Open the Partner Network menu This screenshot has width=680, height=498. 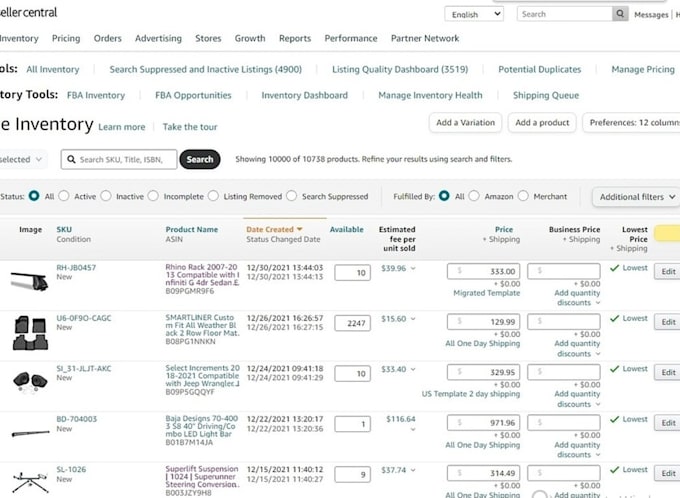tap(425, 38)
